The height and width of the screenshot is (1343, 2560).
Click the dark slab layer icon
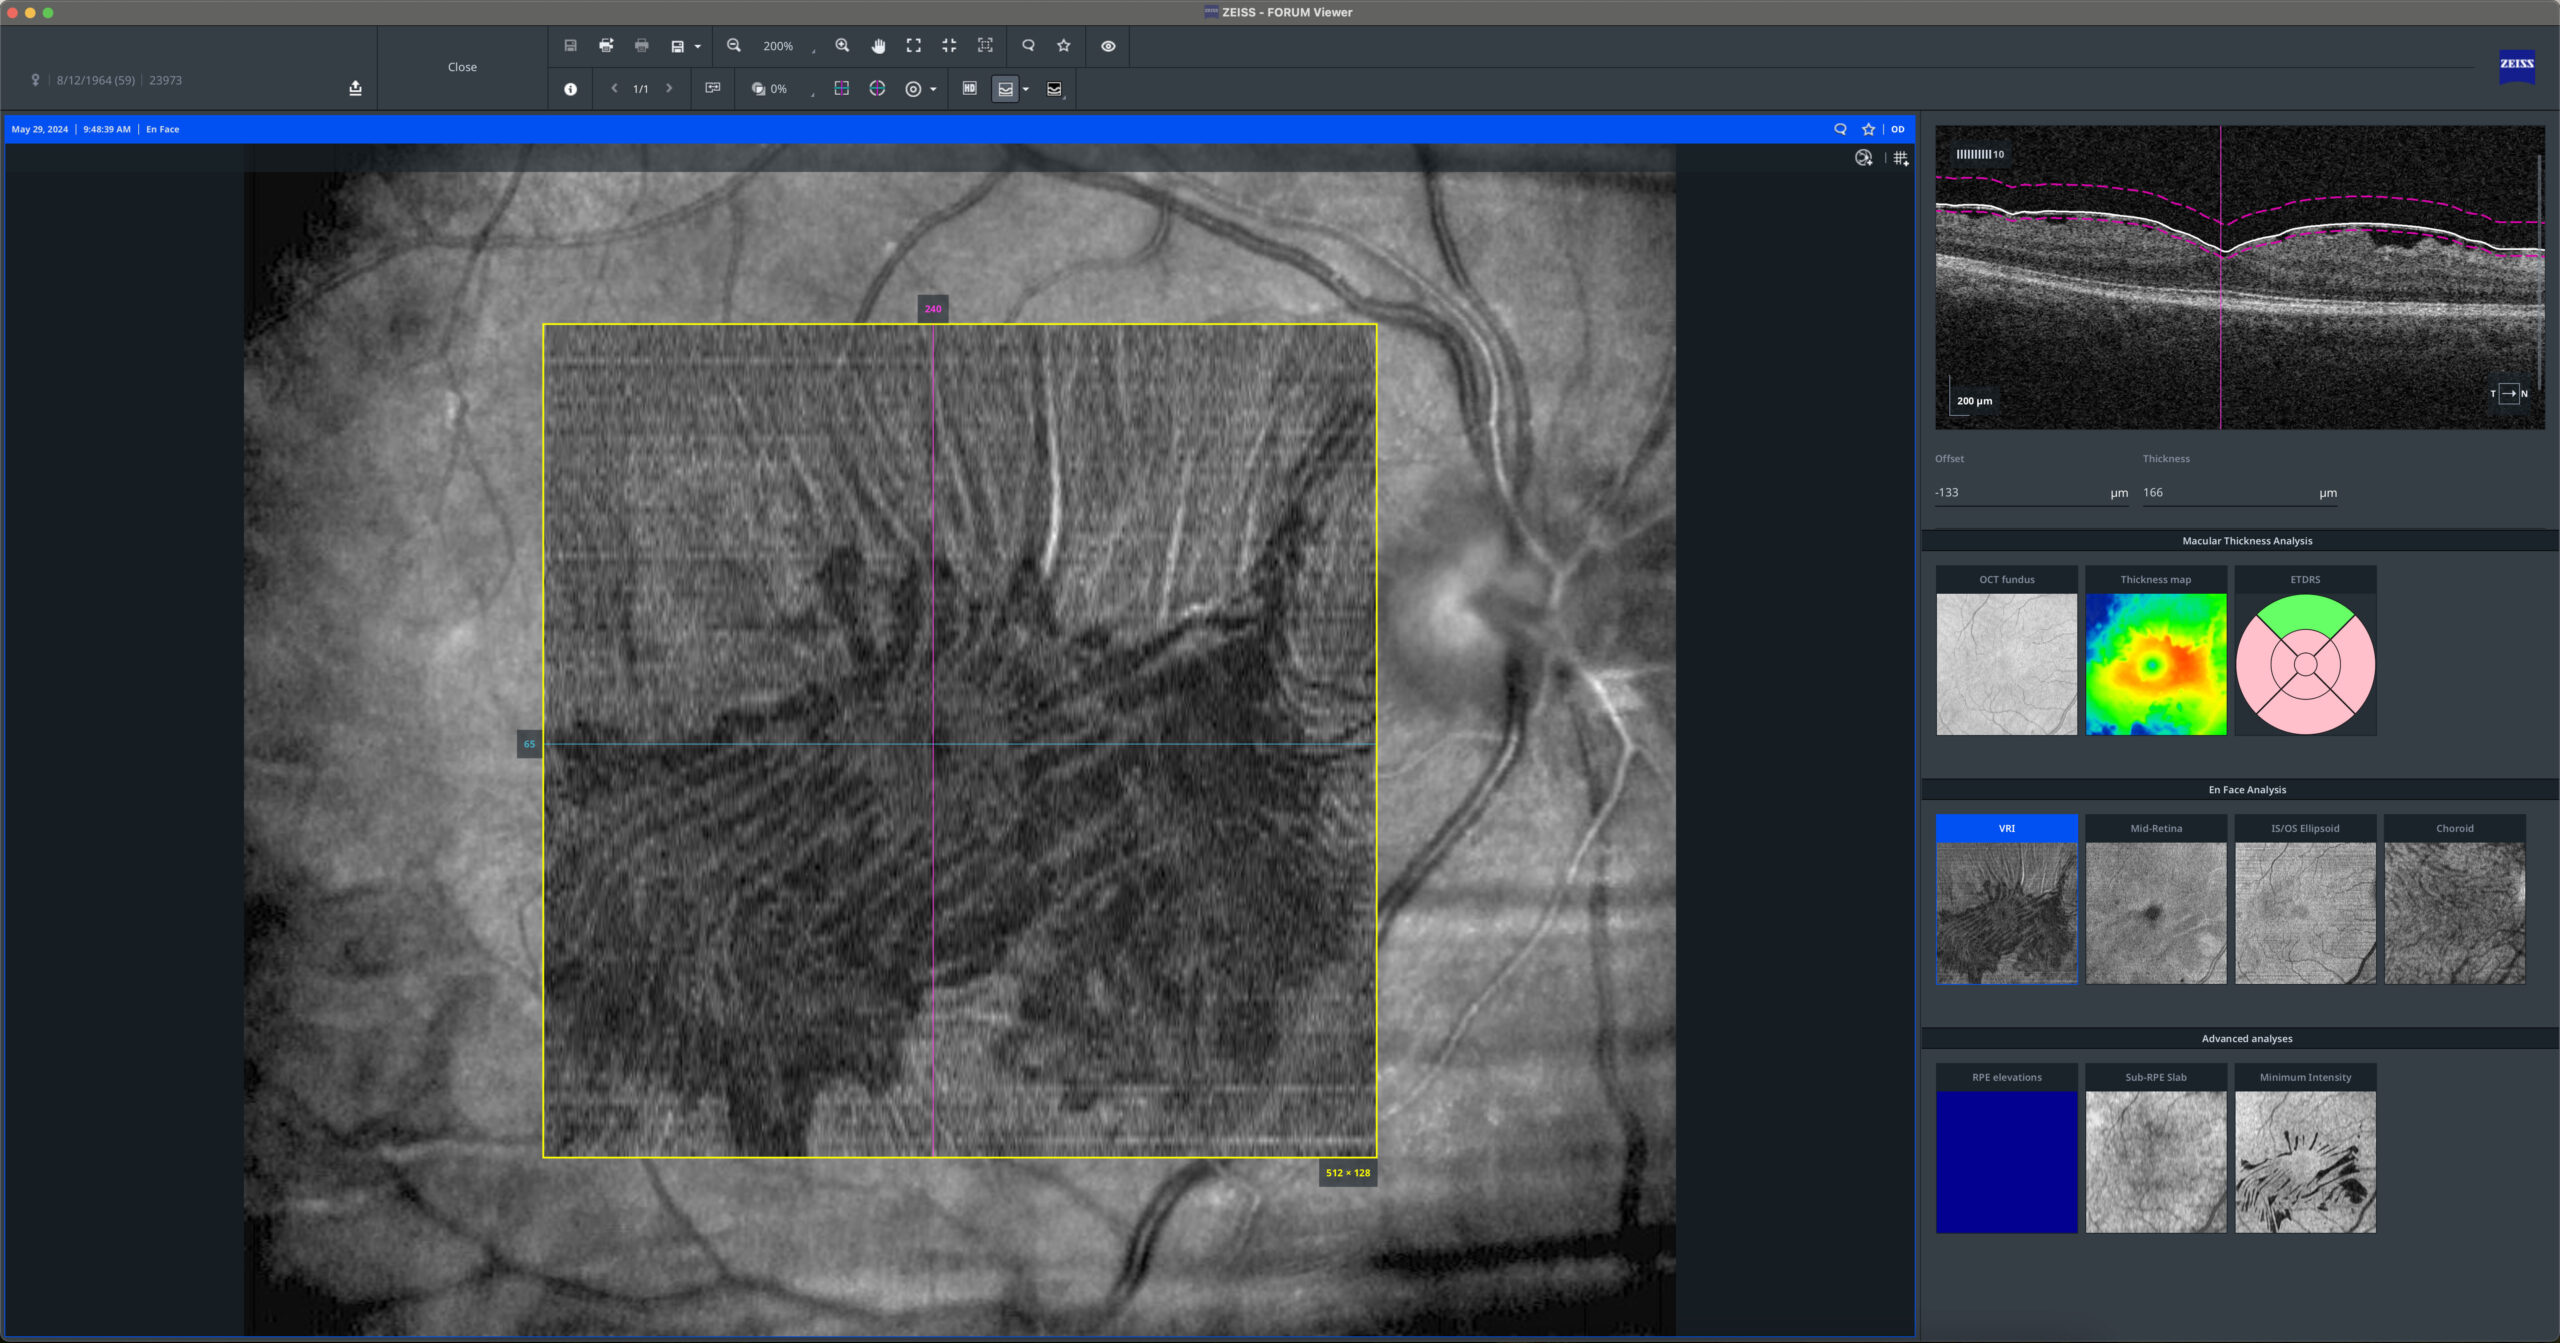1054,89
